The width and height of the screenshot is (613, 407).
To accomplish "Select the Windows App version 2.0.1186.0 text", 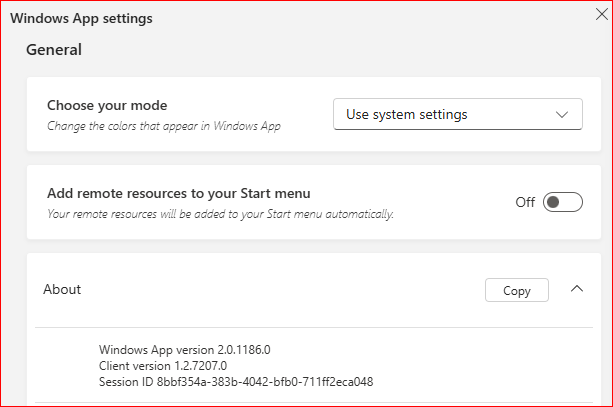I will pos(185,350).
